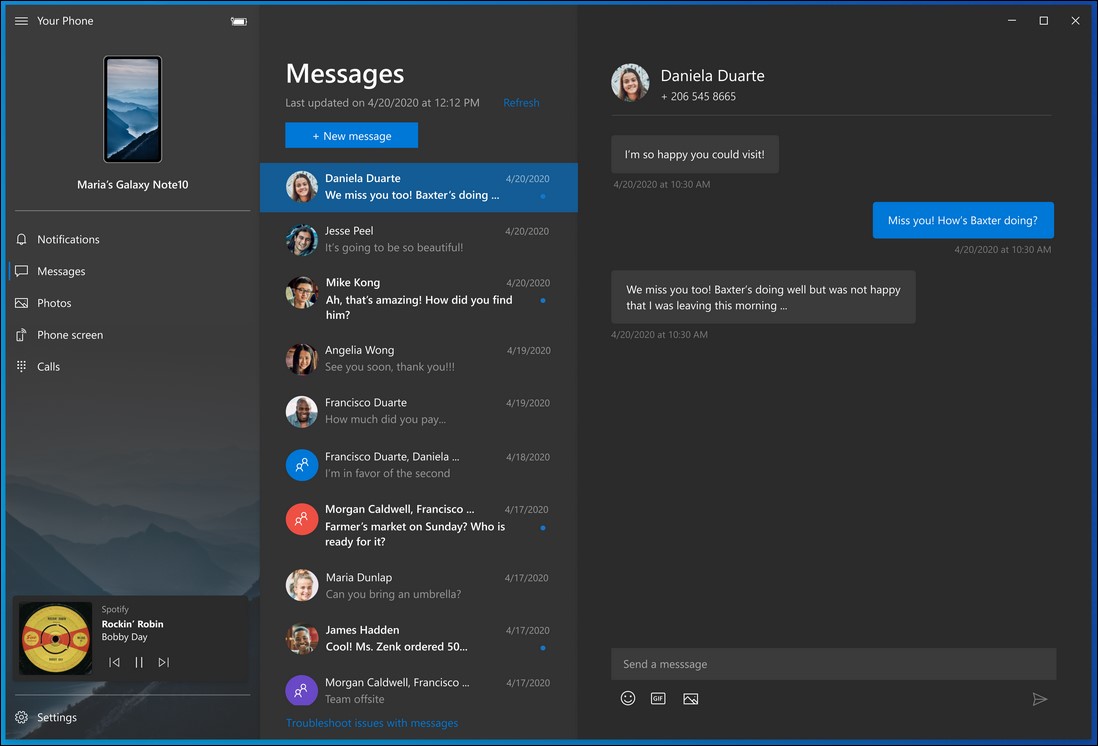Click the send message arrow
Image resolution: width=1098 pixels, height=746 pixels.
click(x=1040, y=699)
